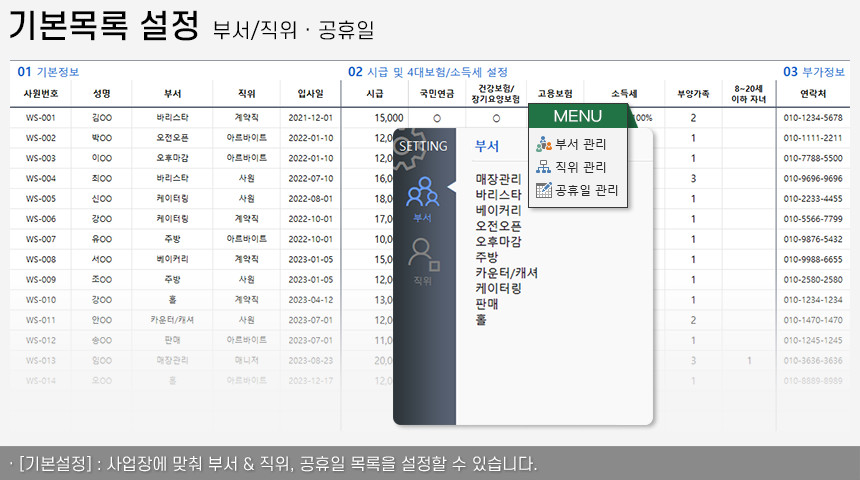Toggle 건강보험 circle for WS-001

(496, 118)
